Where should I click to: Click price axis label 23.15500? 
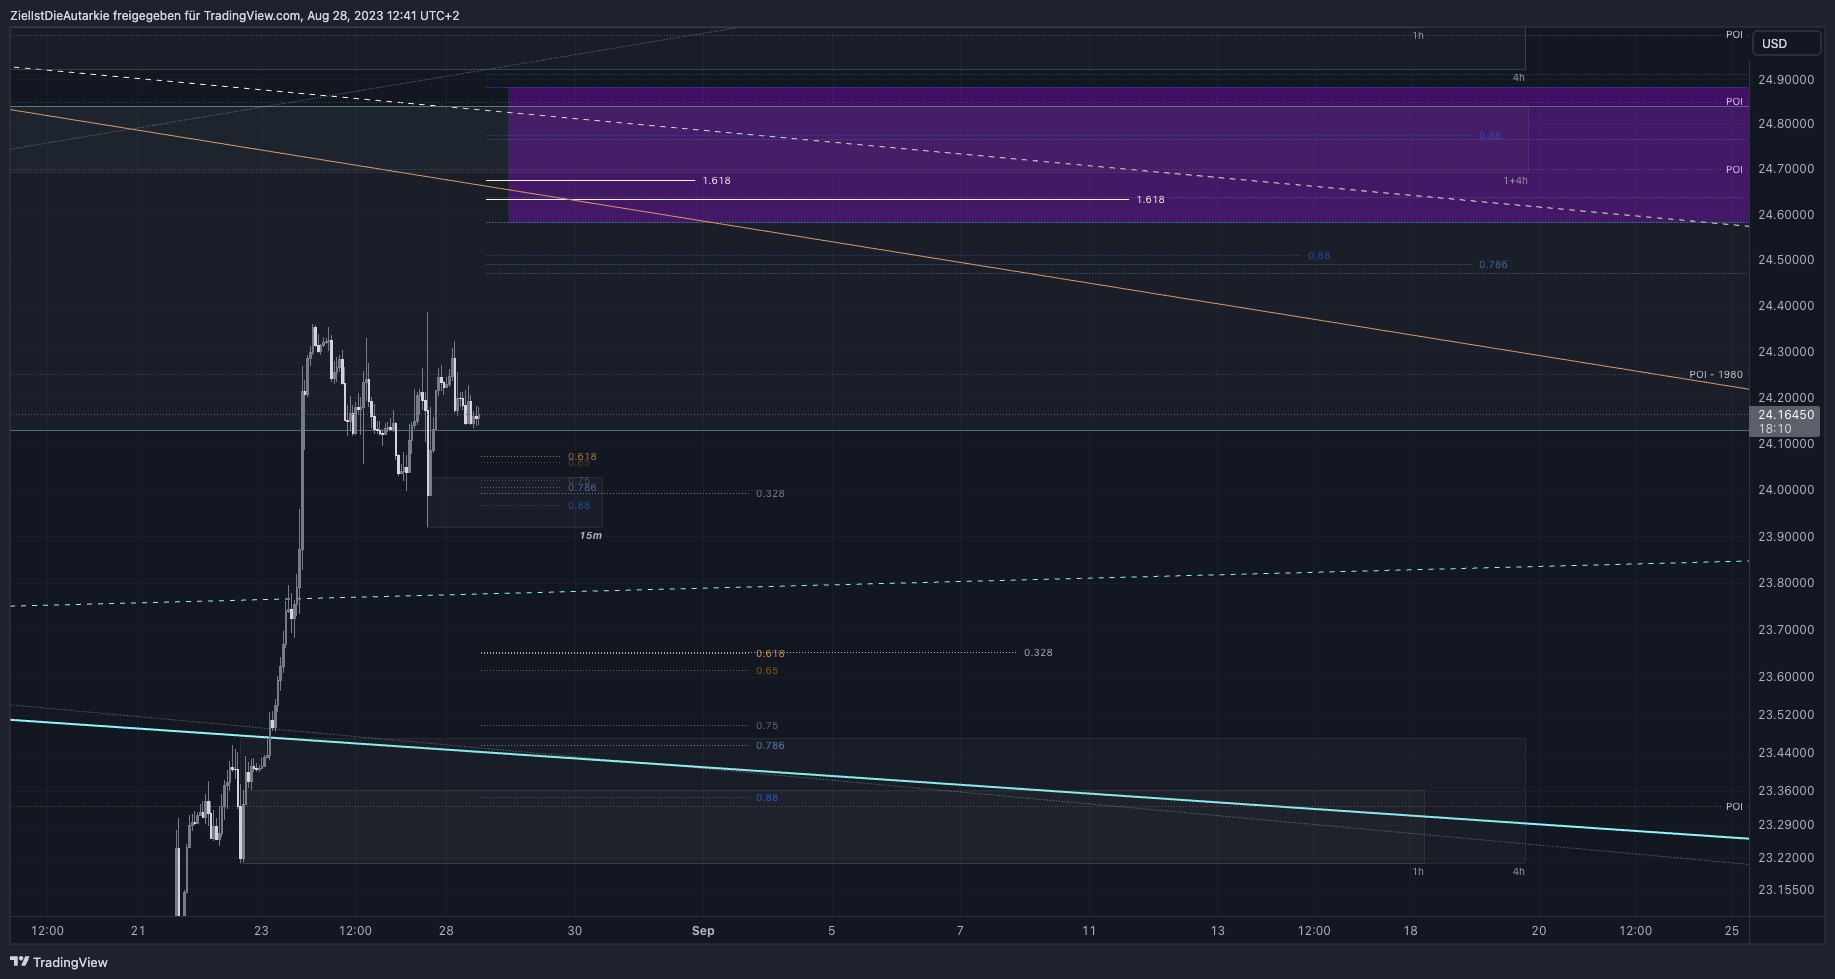(1785, 890)
